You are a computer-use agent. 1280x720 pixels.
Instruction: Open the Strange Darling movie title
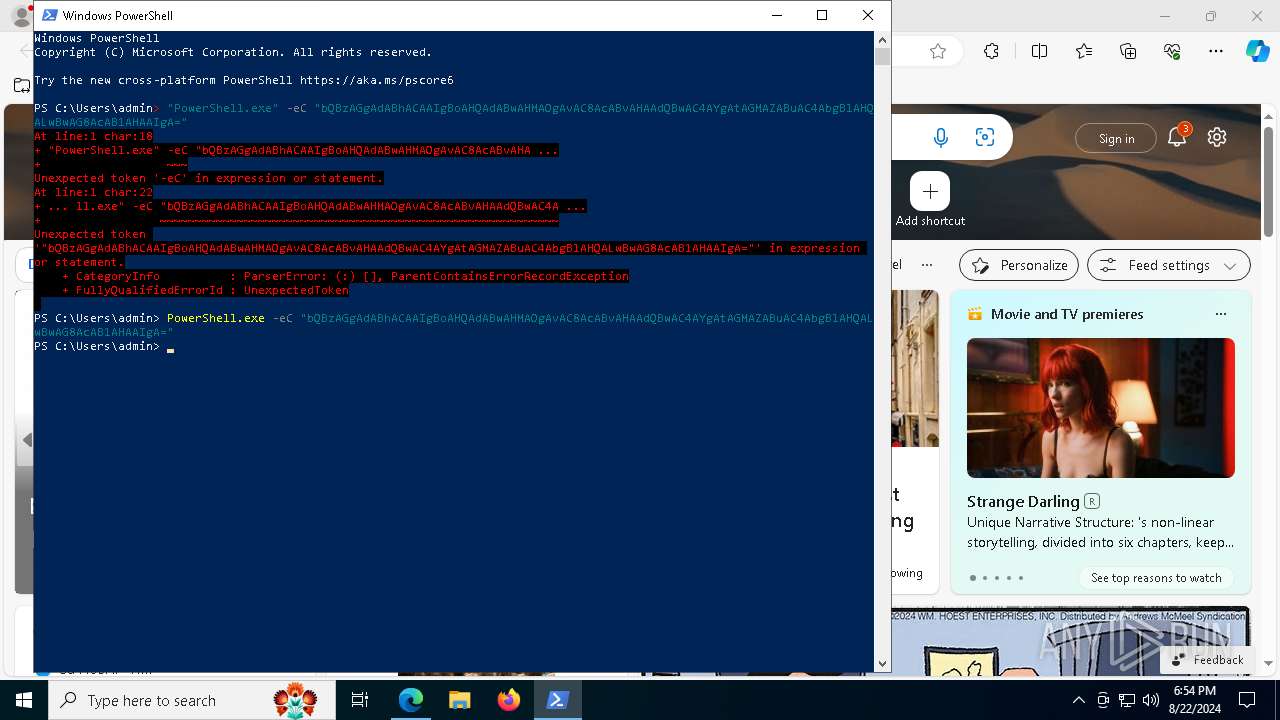1023,501
